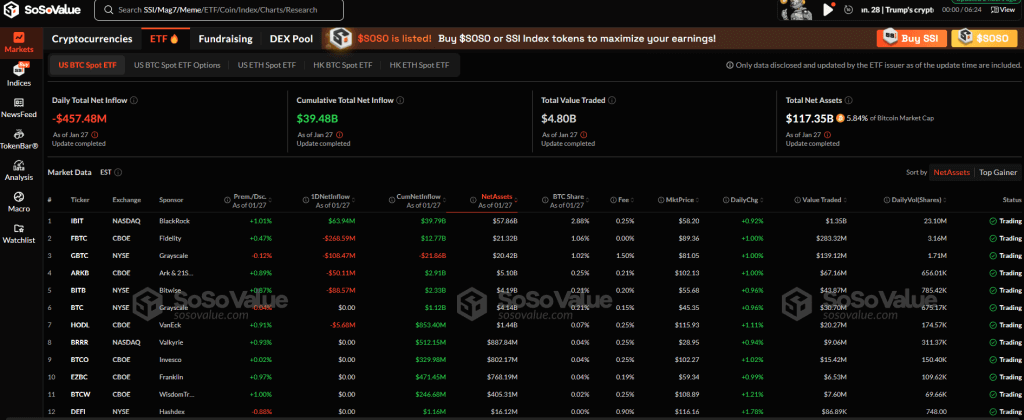This screenshot has width=1024, height=420.
Task: Click info icon beside Total Value Traded
Action: click(x=613, y=101)
